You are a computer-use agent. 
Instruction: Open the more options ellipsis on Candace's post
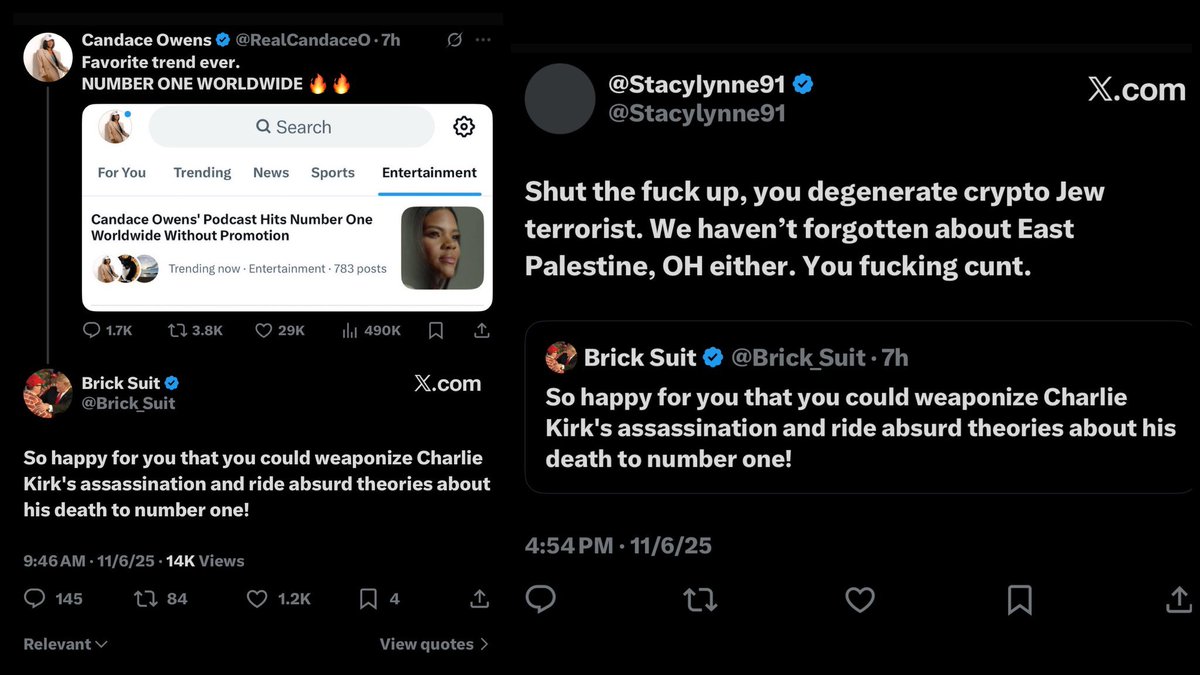(x=483, y=40)
